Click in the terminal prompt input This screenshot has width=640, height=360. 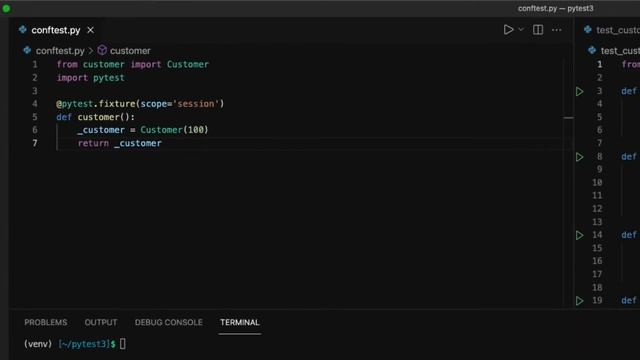coord(123,344)
